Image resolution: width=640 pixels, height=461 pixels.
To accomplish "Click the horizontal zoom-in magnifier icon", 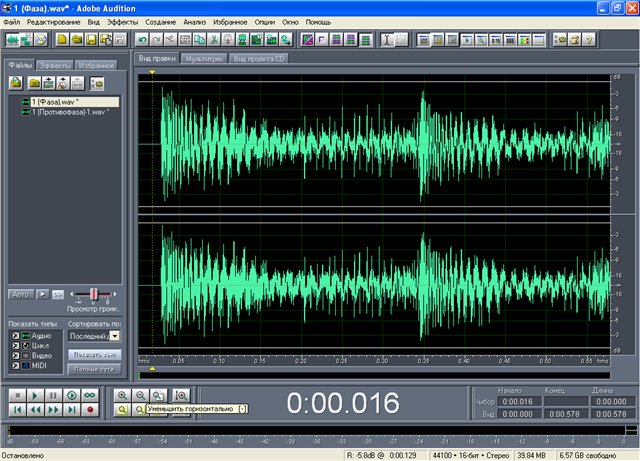I will pos(122,395).
